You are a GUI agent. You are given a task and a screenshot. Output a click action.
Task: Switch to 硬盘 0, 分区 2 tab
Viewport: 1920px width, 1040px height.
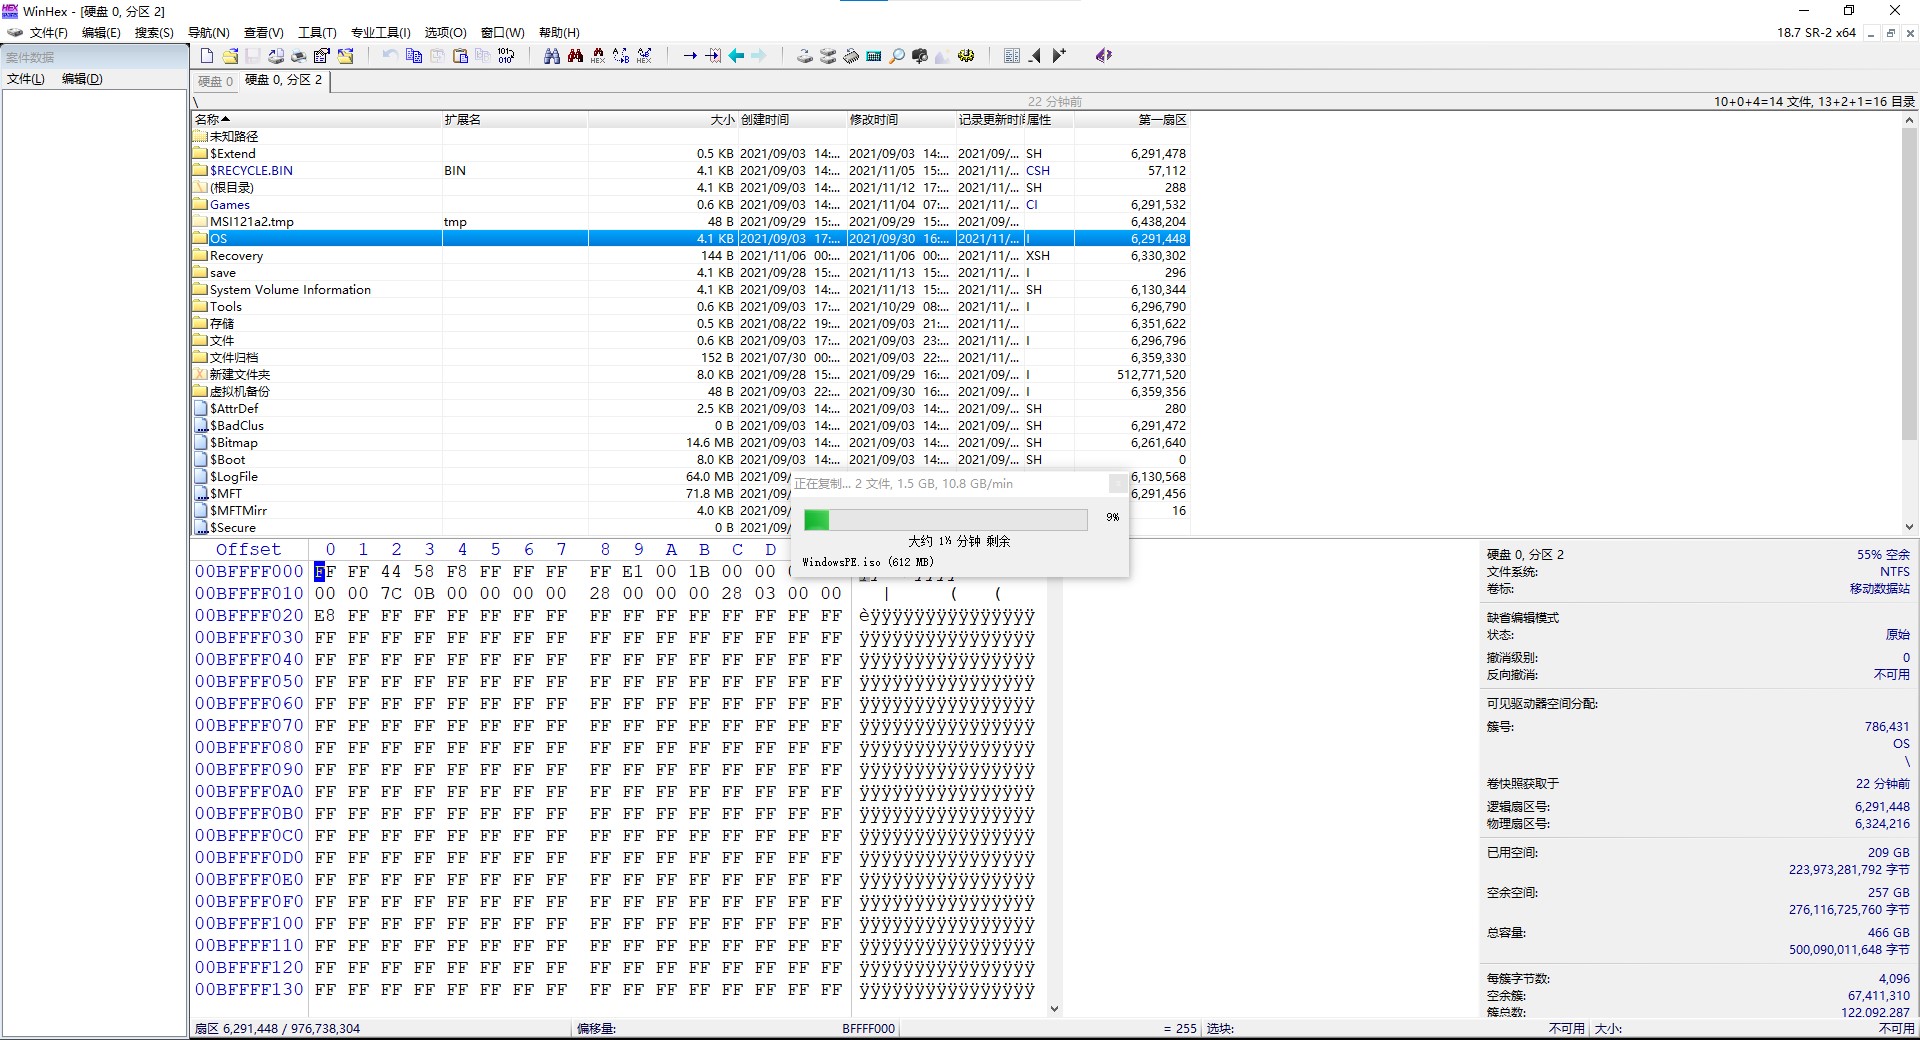tap(284, 80)
